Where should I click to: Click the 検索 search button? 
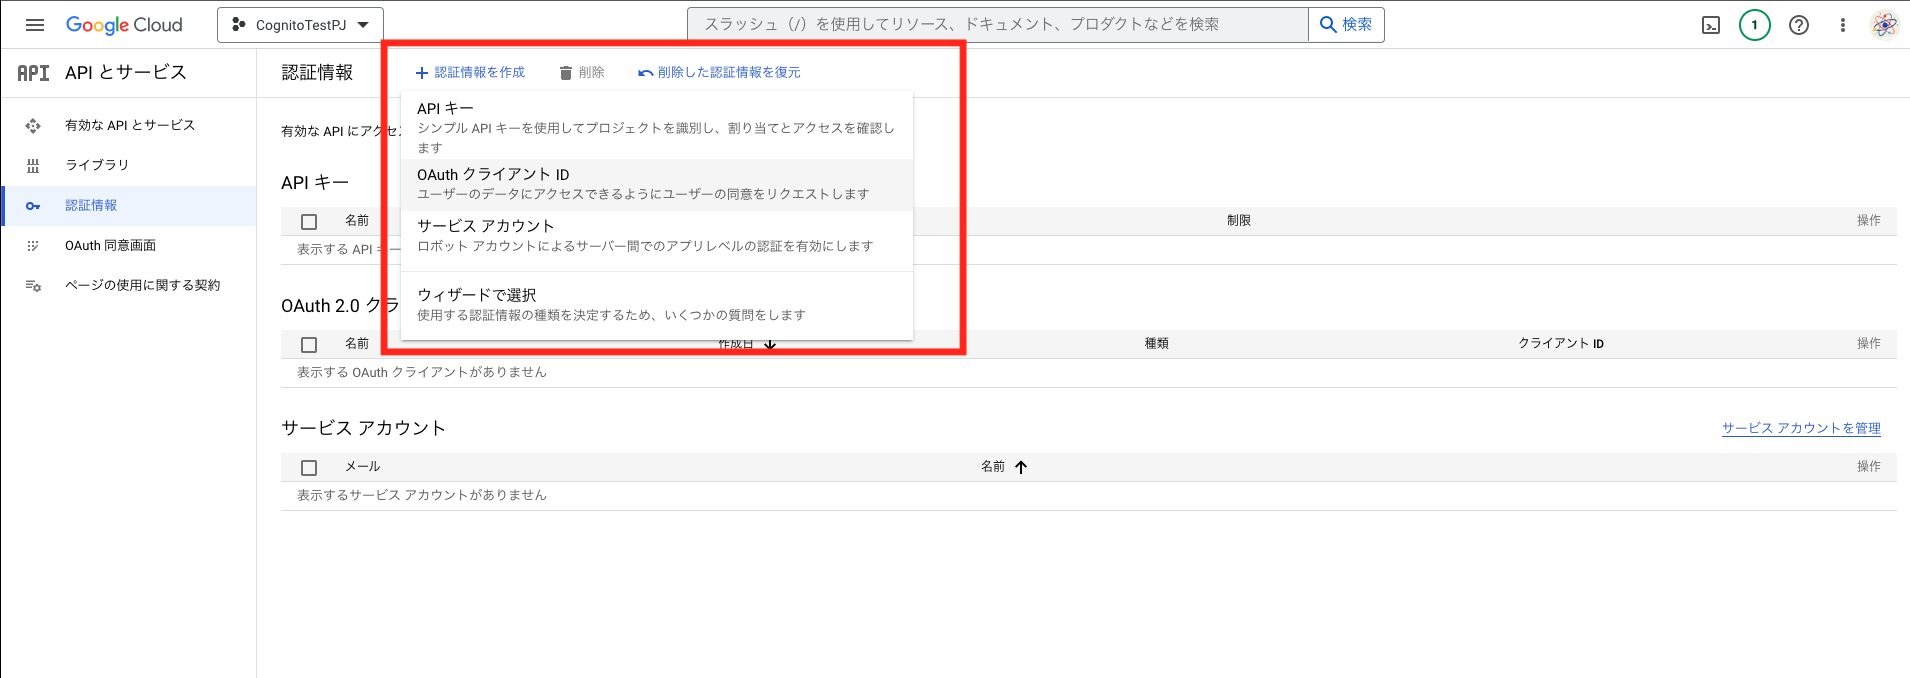pos(1346,25)
